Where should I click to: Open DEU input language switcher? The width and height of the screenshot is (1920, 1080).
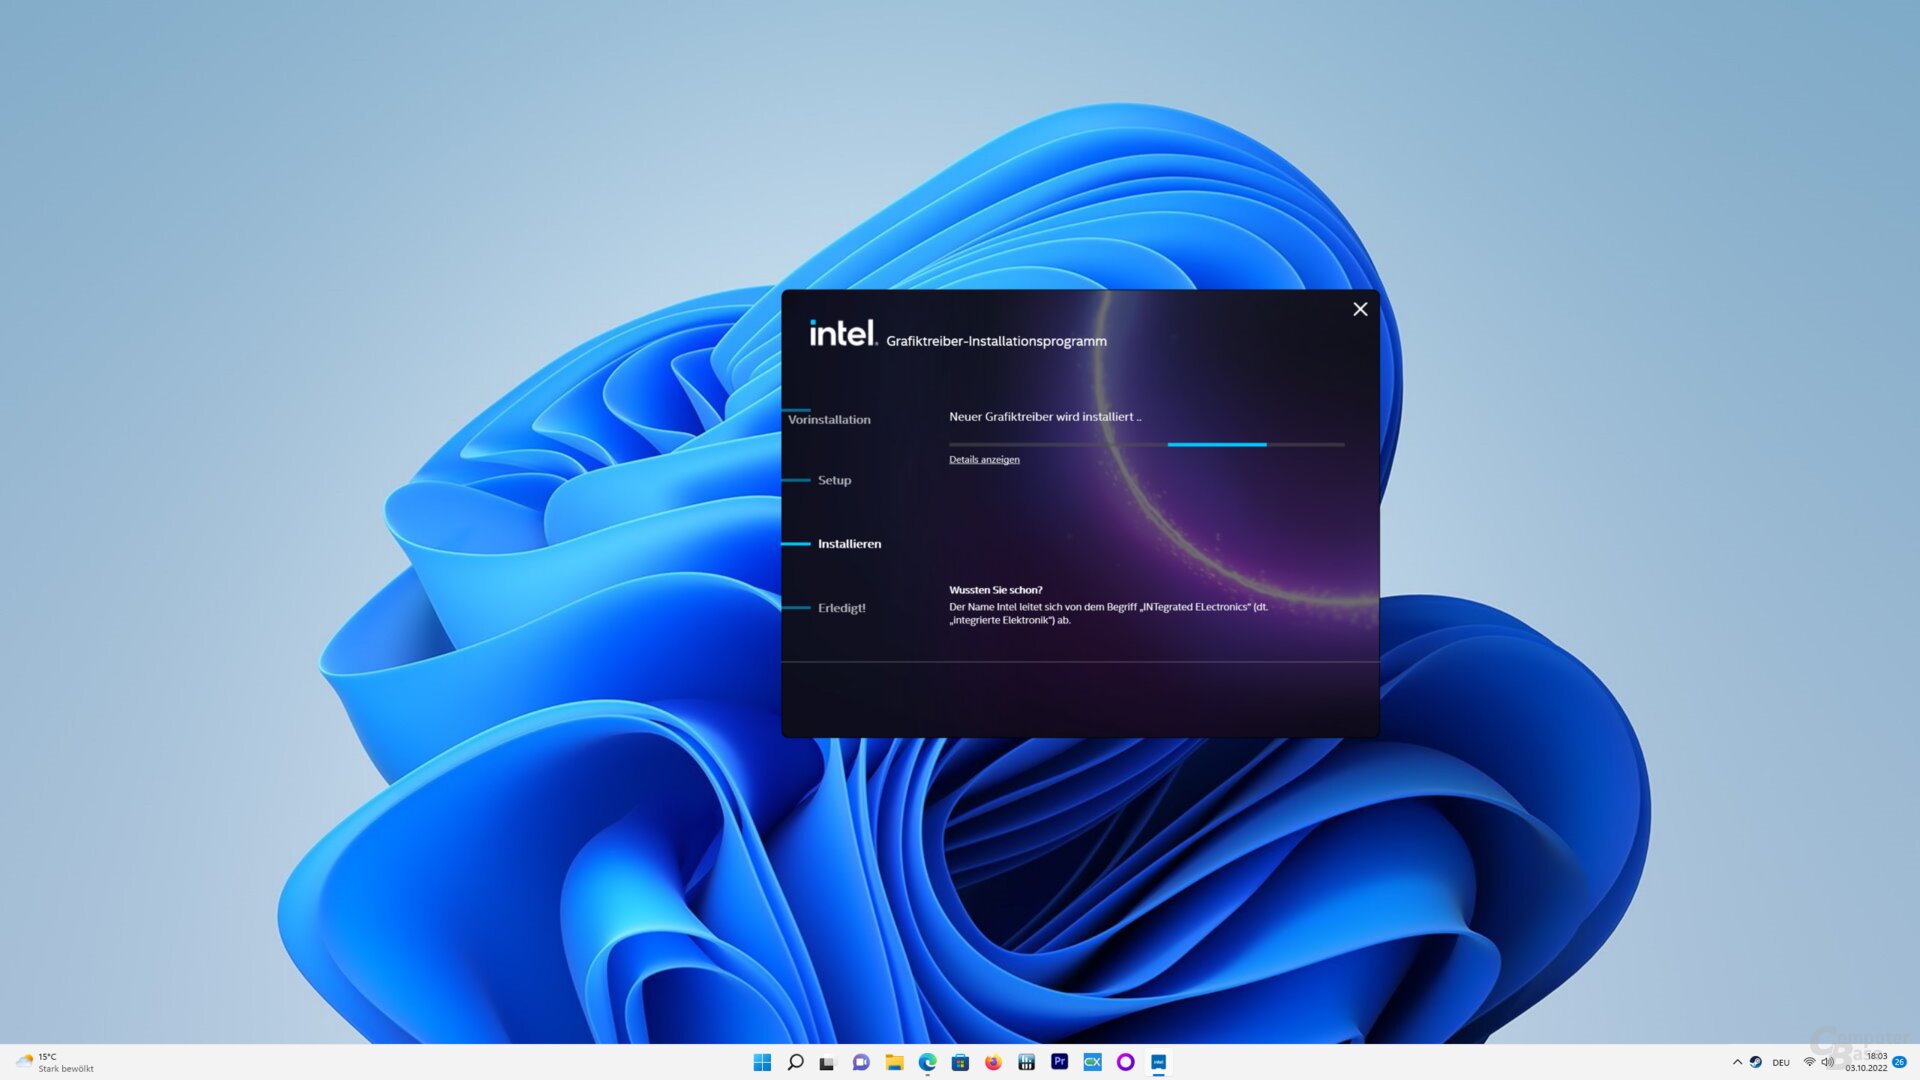(1781, 1062)
